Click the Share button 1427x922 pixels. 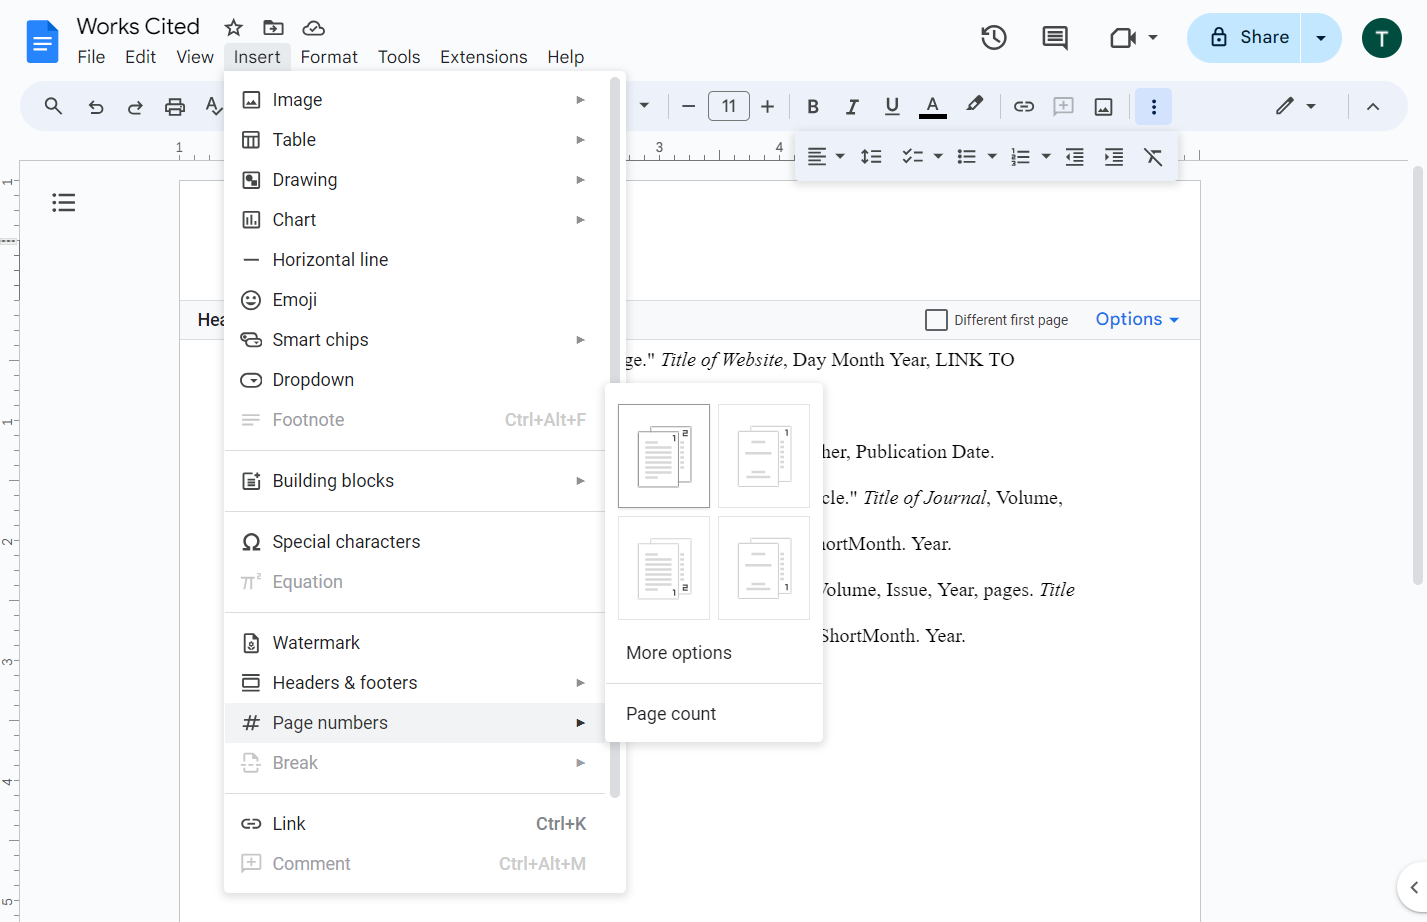coord(1244,38)
